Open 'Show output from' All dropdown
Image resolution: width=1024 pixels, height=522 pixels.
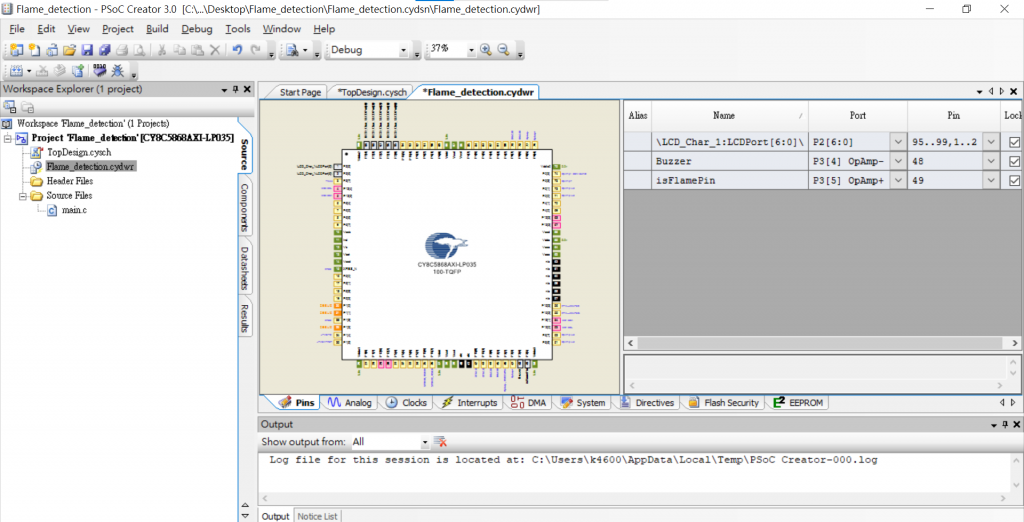point(424,442)
